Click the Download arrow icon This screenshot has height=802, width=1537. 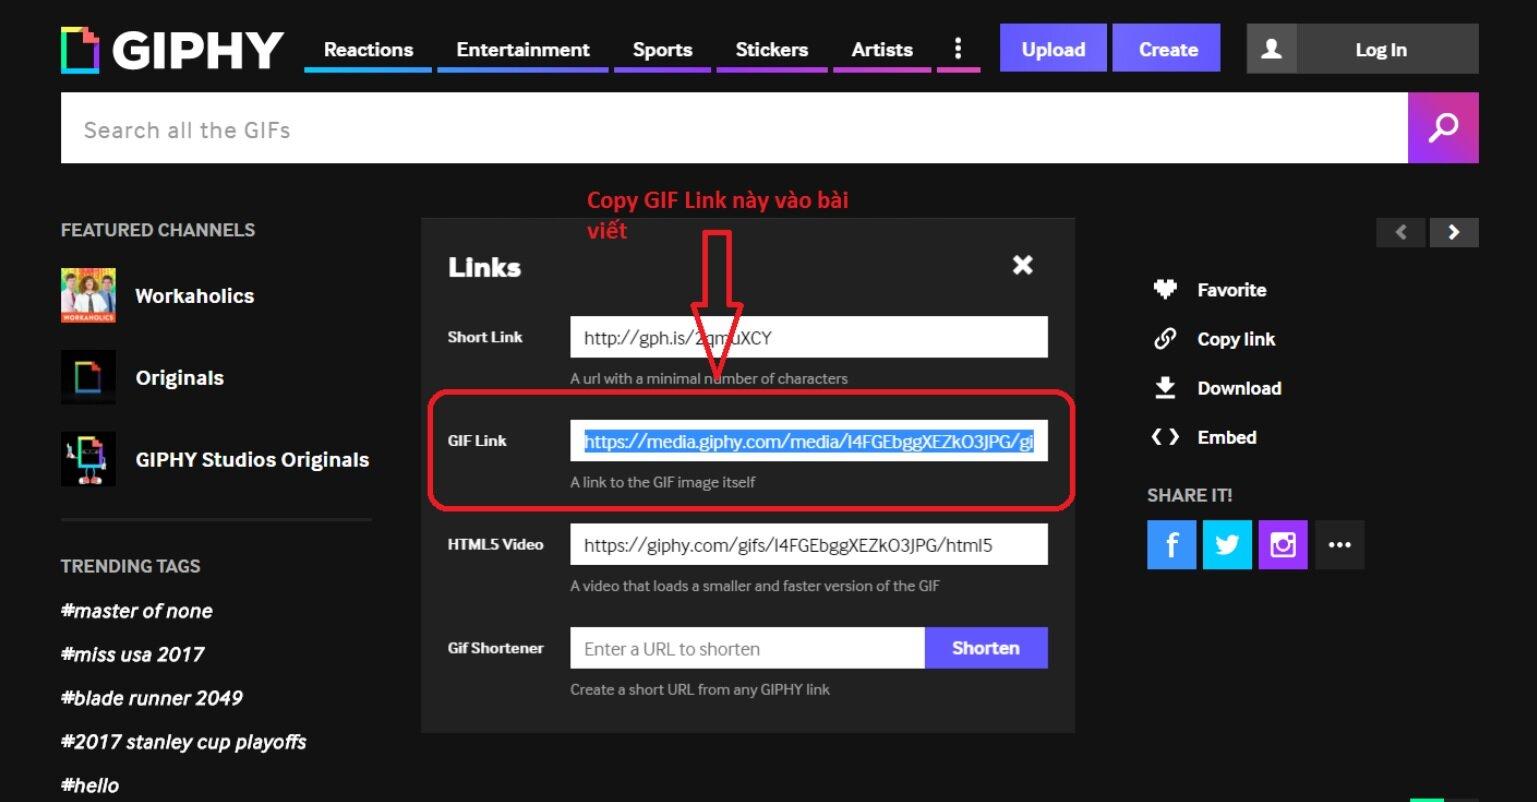coord(1165,388)
